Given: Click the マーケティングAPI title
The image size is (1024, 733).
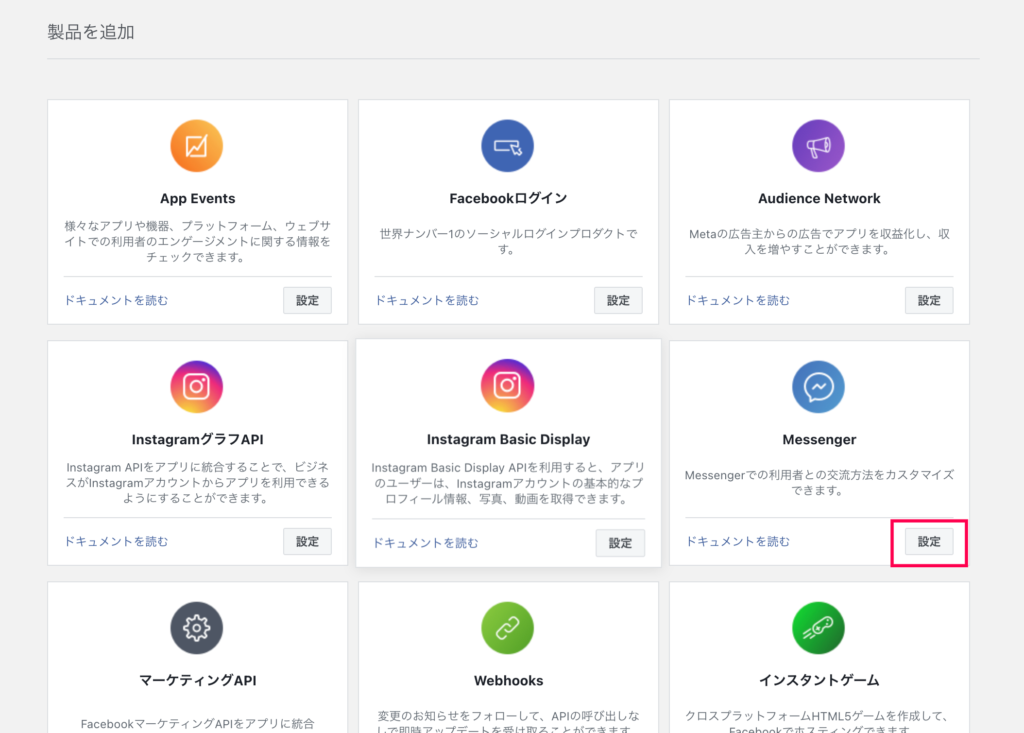Looking at the screenshot, I should (x=198, y=681).
